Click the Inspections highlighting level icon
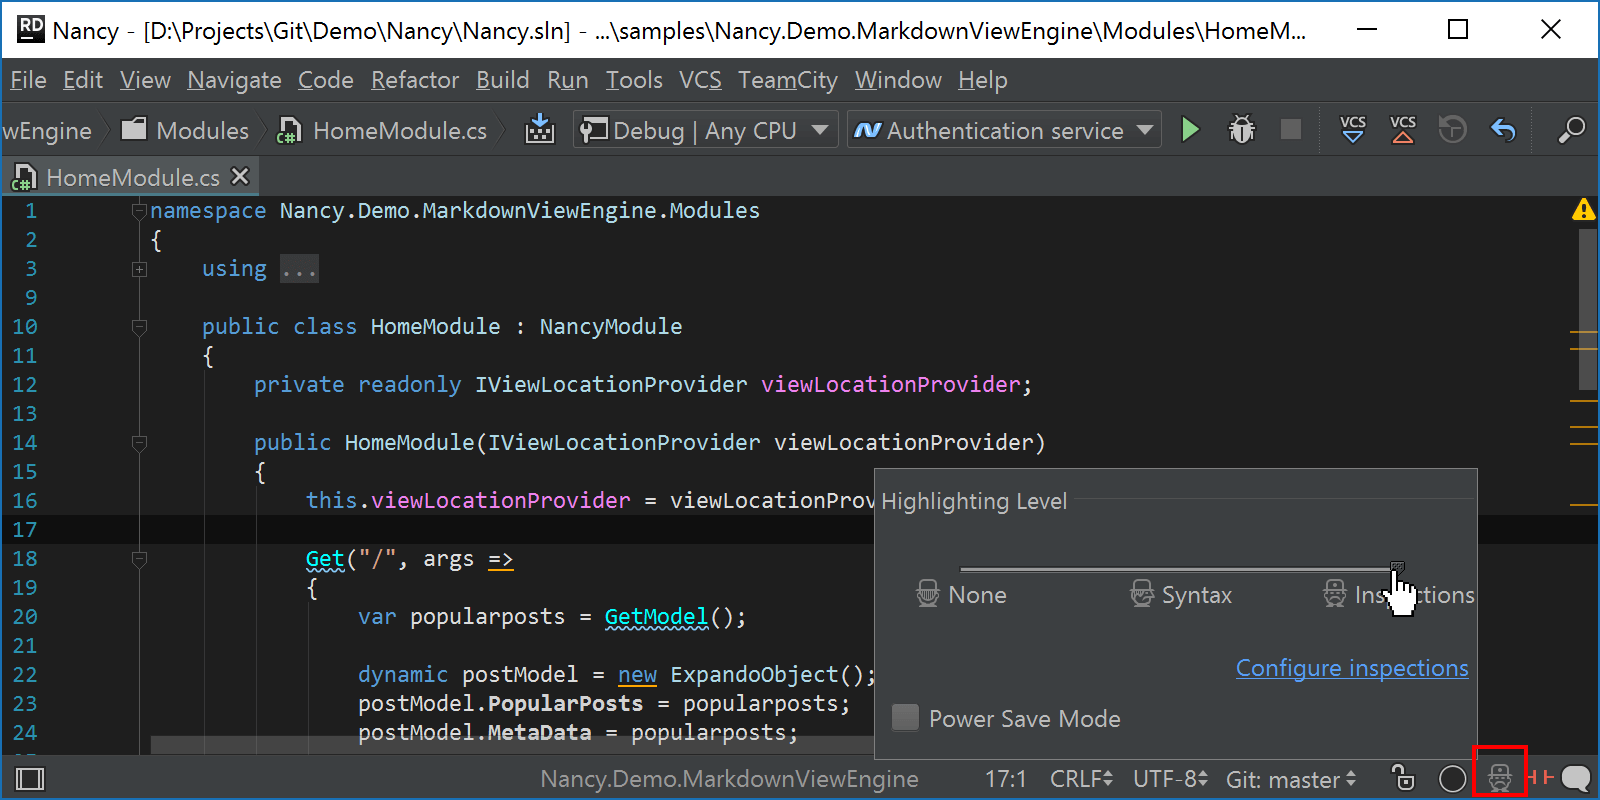Image resolution: width=1600 pixels, height=800 pixels. [1335, 594]
